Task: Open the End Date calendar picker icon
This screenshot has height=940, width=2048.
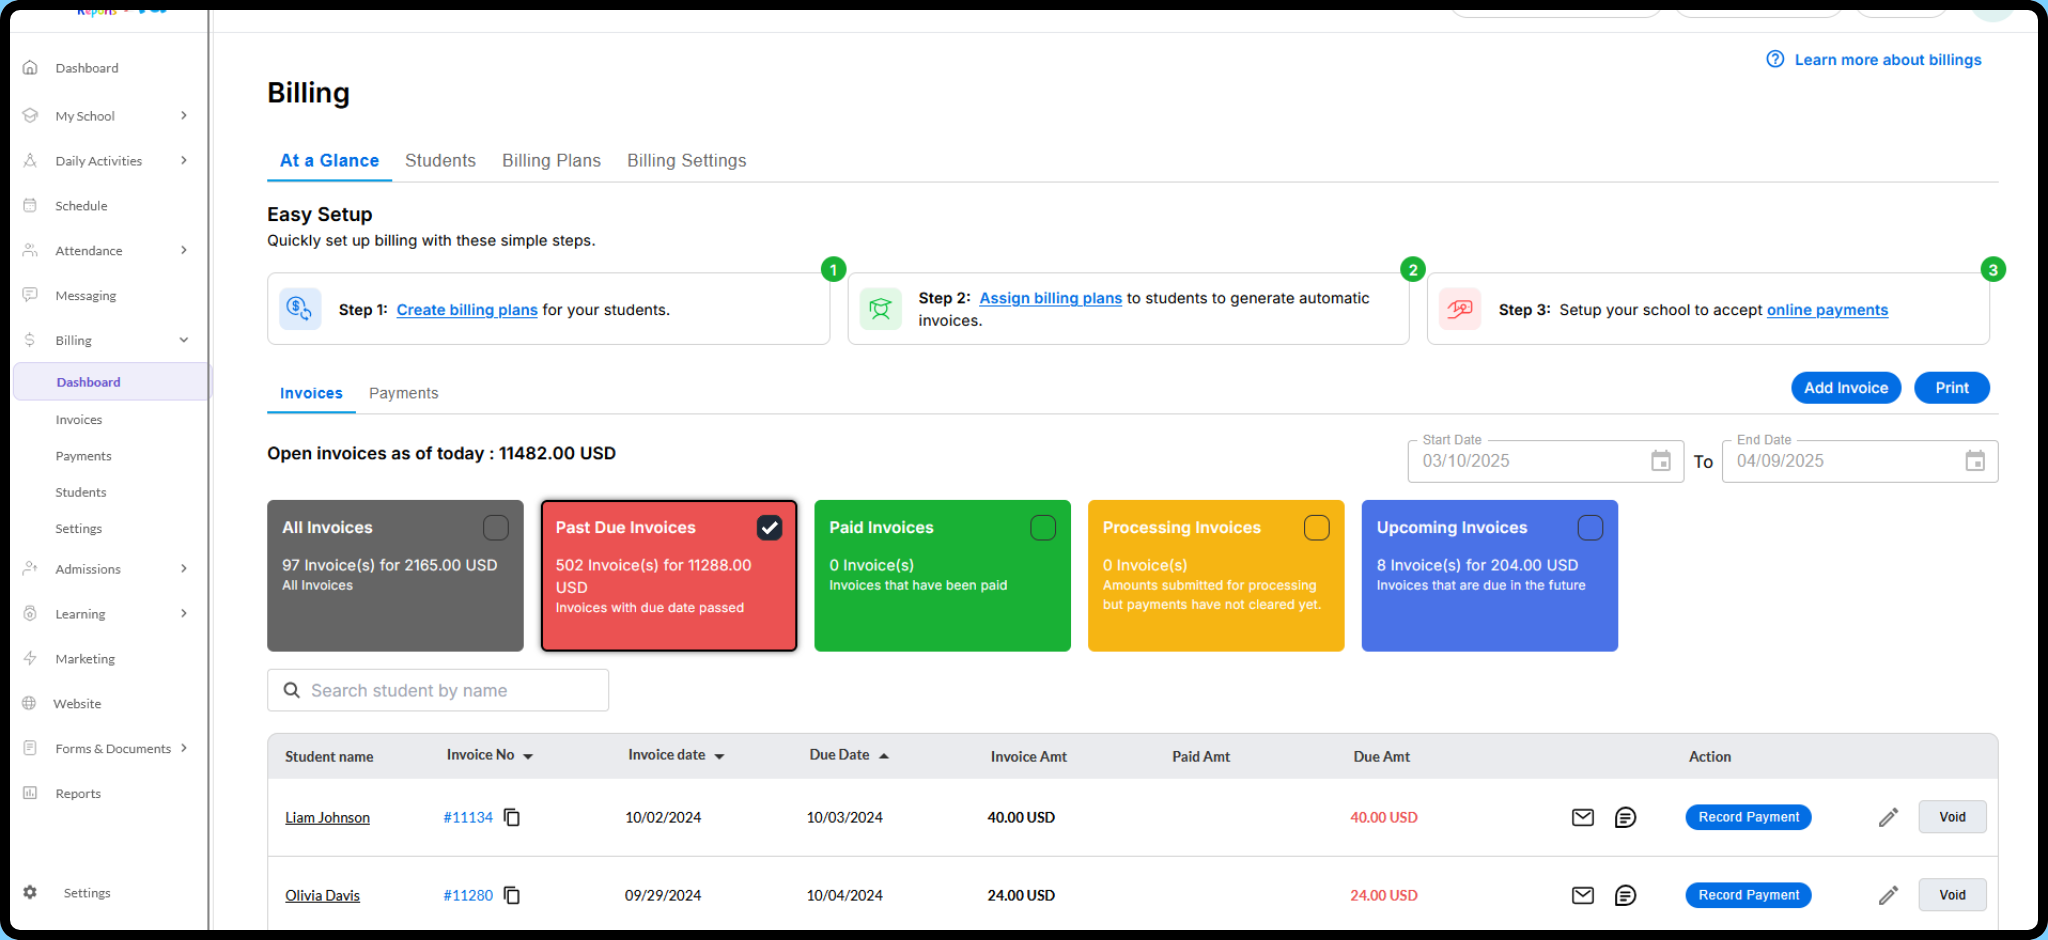Action: (1975, 461)
